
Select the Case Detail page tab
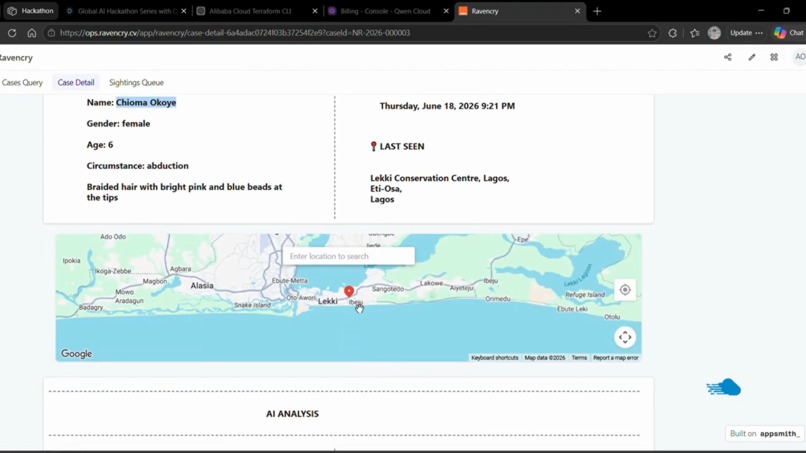pyautogui.click(x=76, y=82)
